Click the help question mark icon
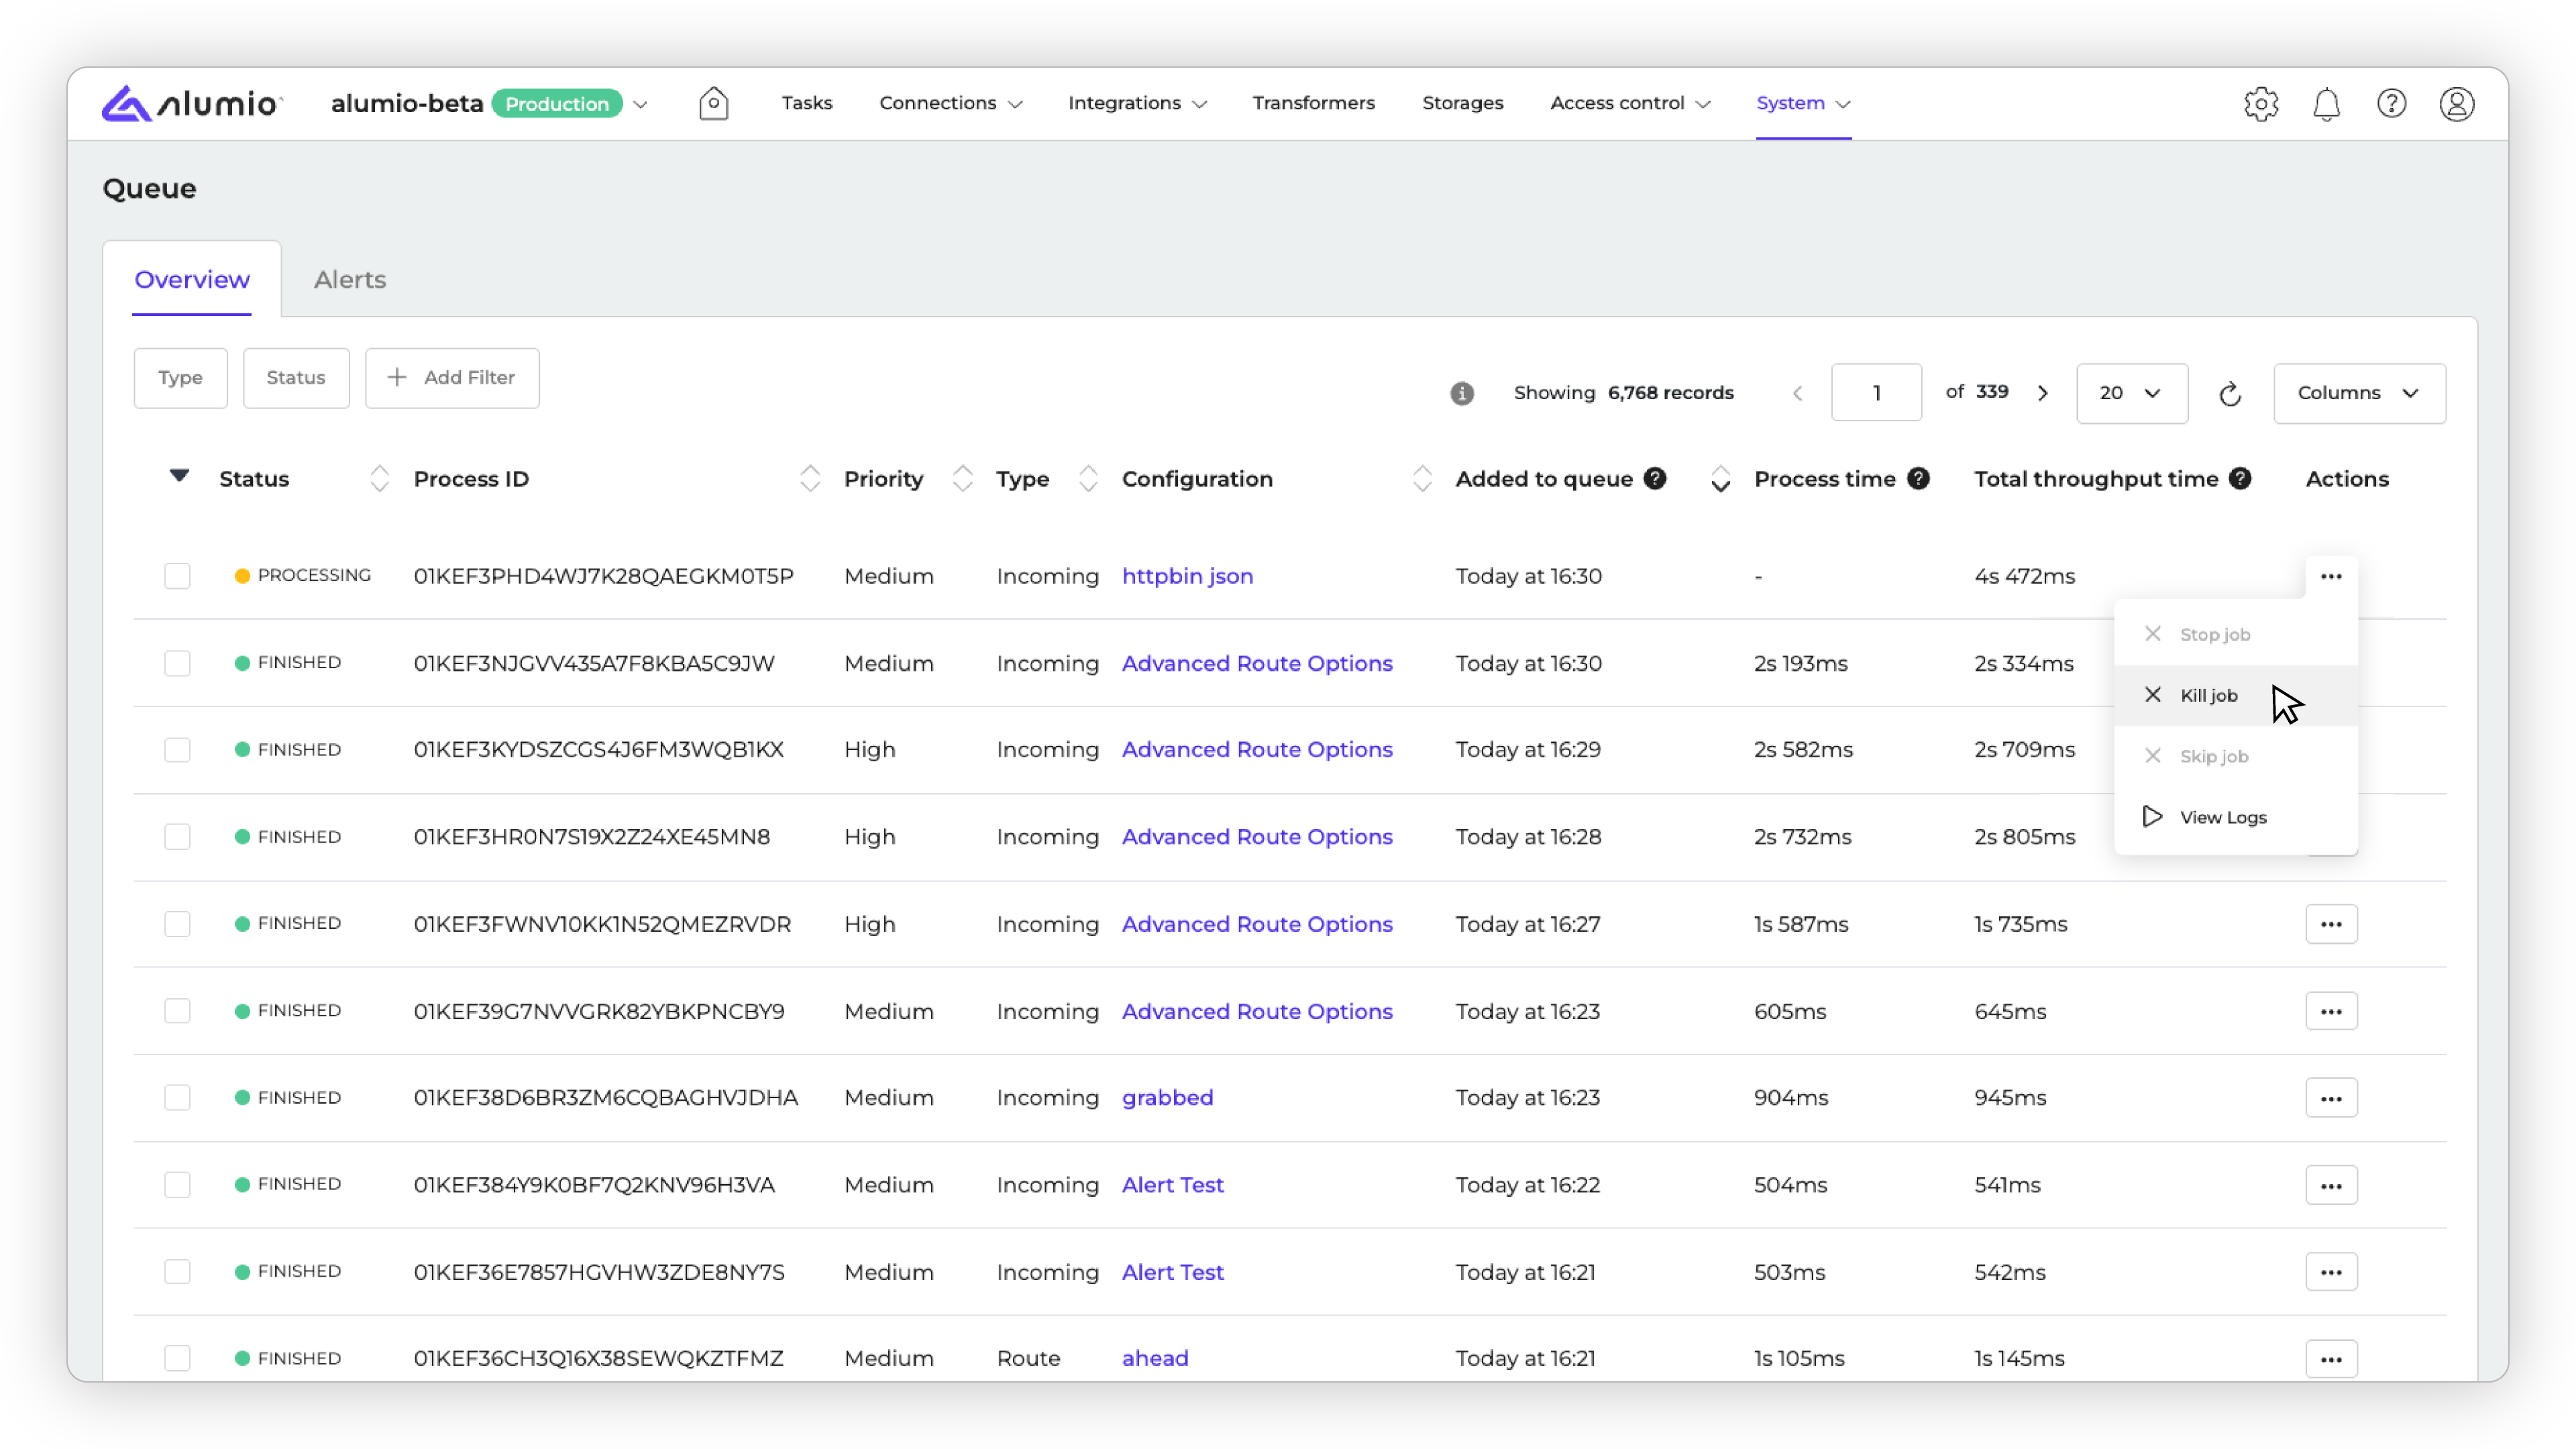2576x1449 pixels. tap(2391, 103)
